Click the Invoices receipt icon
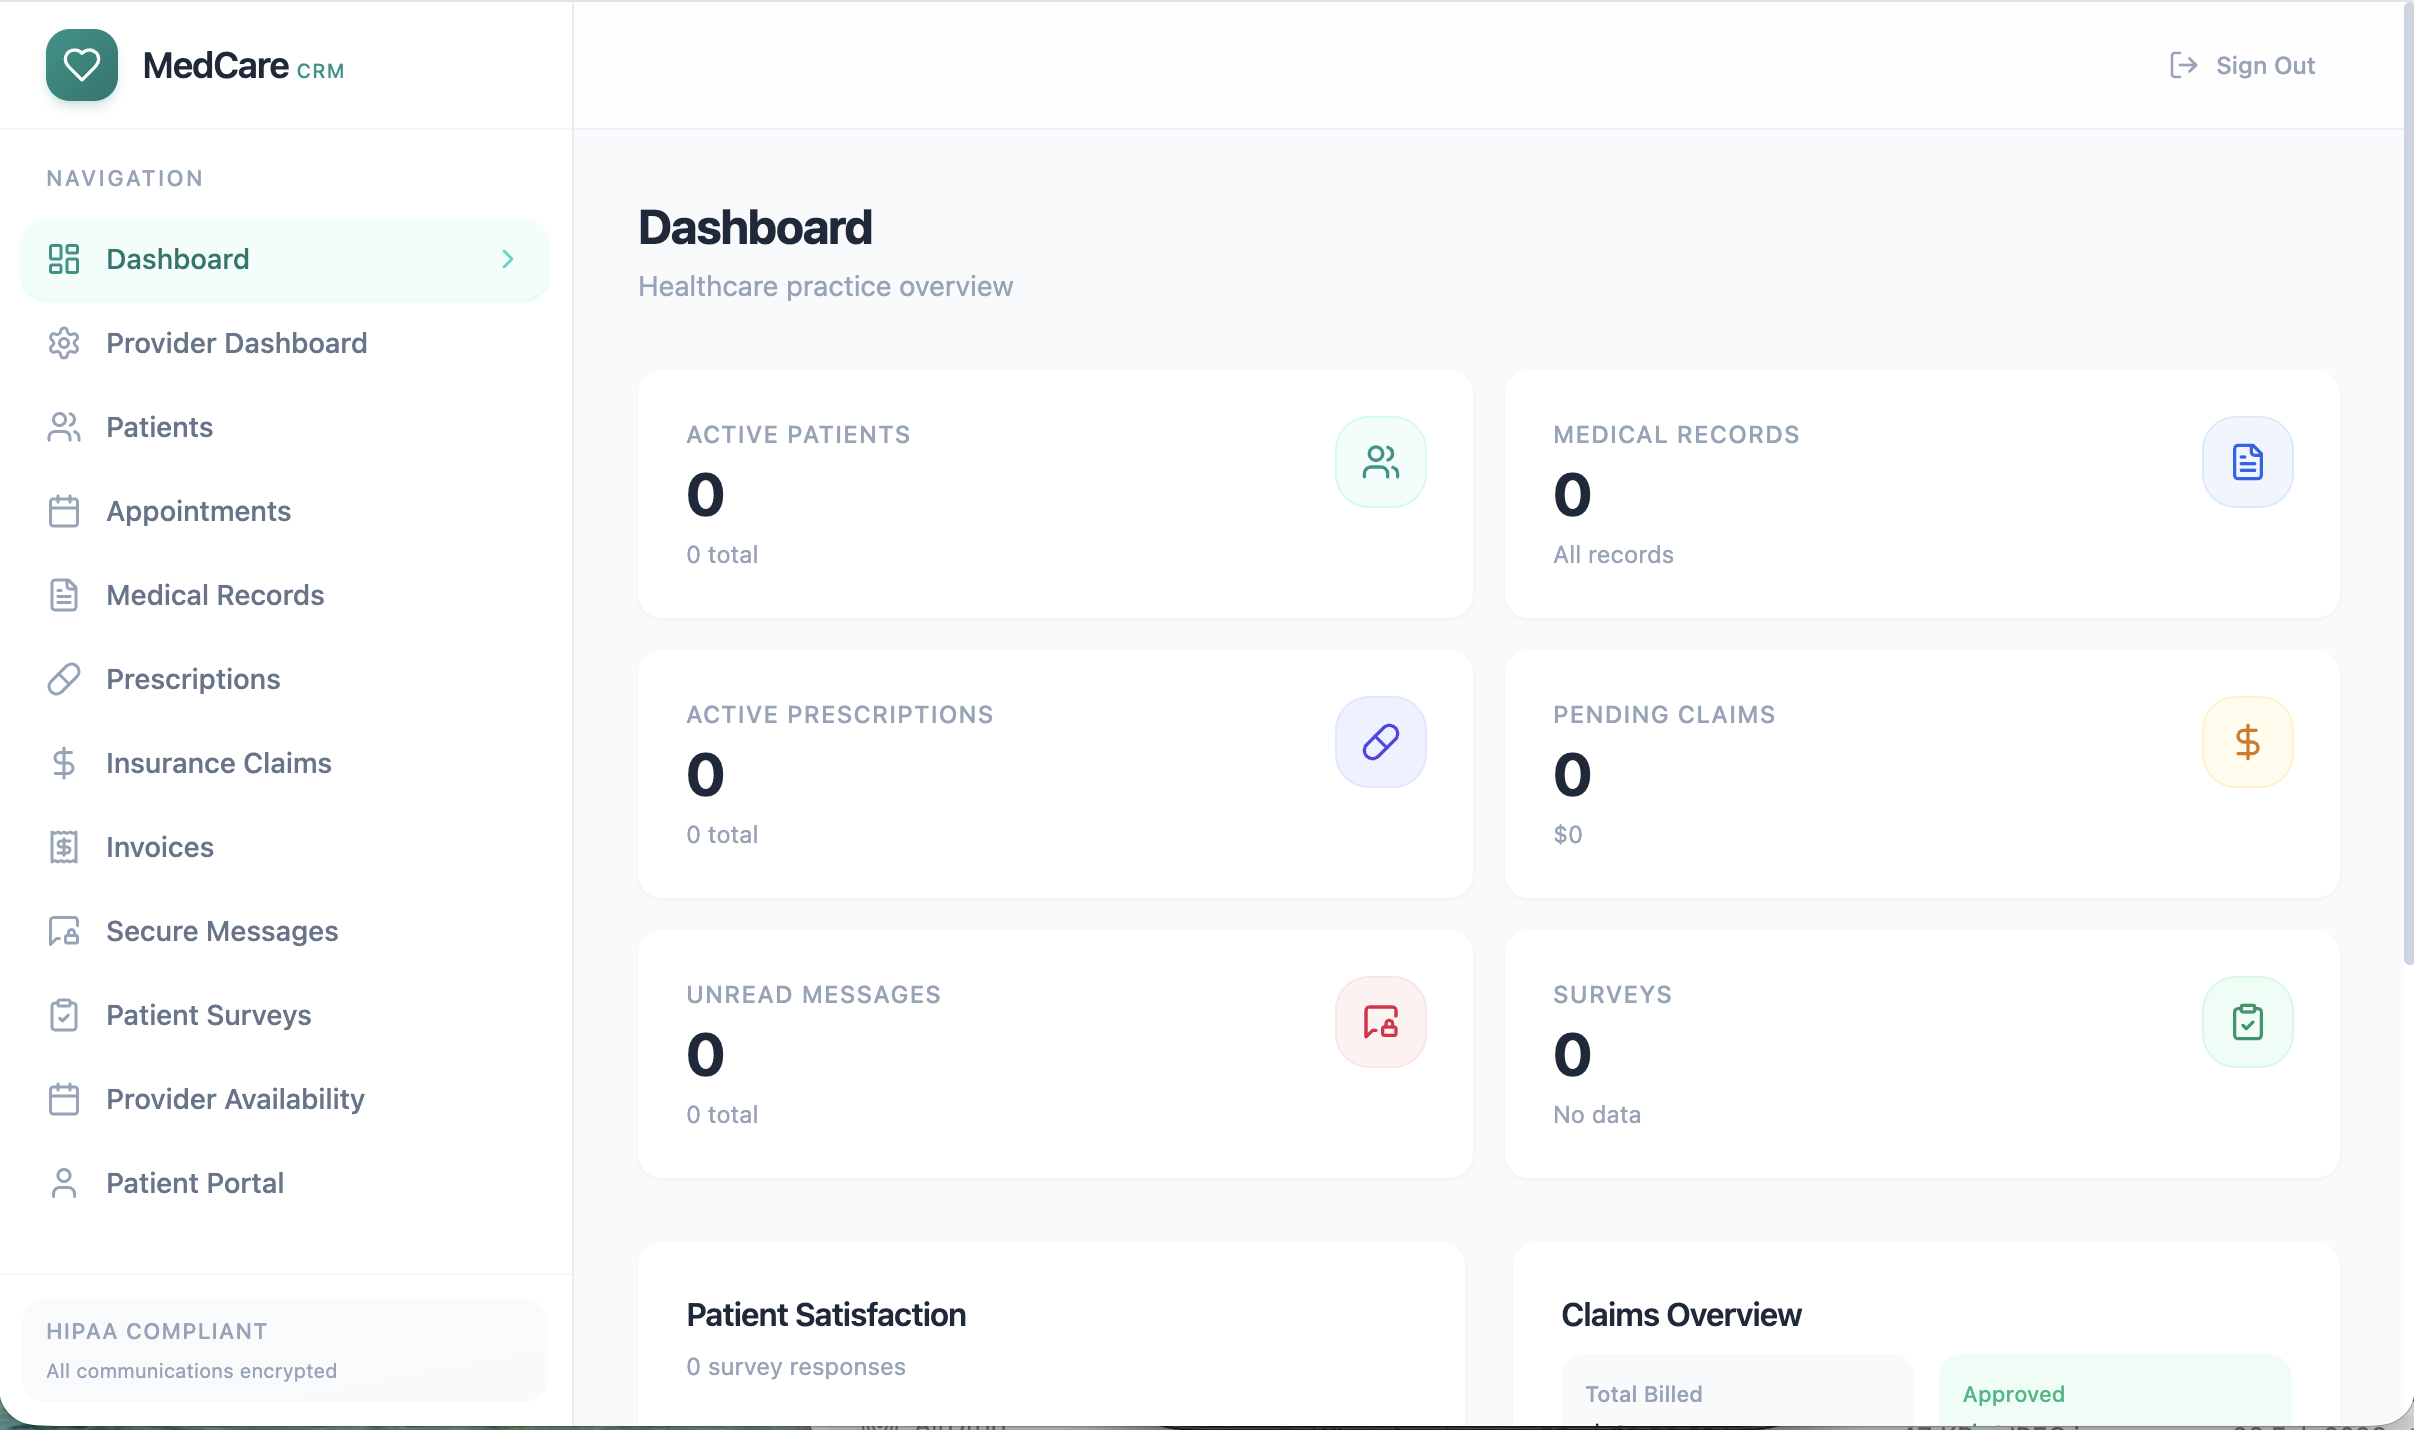 [64, 847]
